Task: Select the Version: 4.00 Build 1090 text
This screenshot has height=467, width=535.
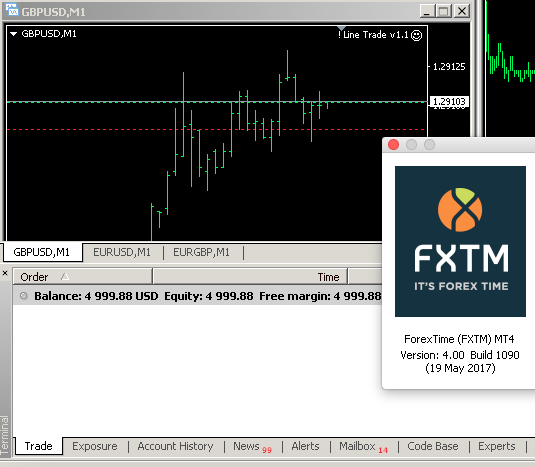Action: 460,355
